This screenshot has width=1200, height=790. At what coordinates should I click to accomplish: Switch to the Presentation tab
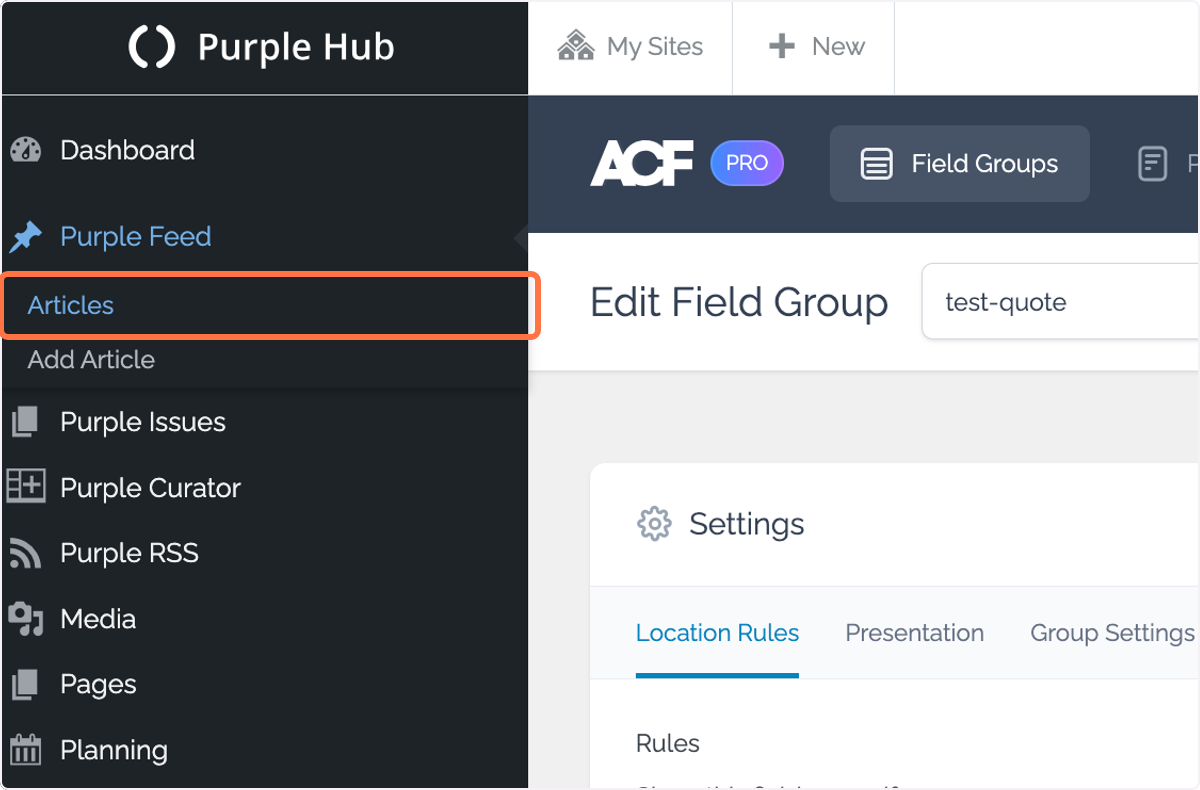click(914, 633)
